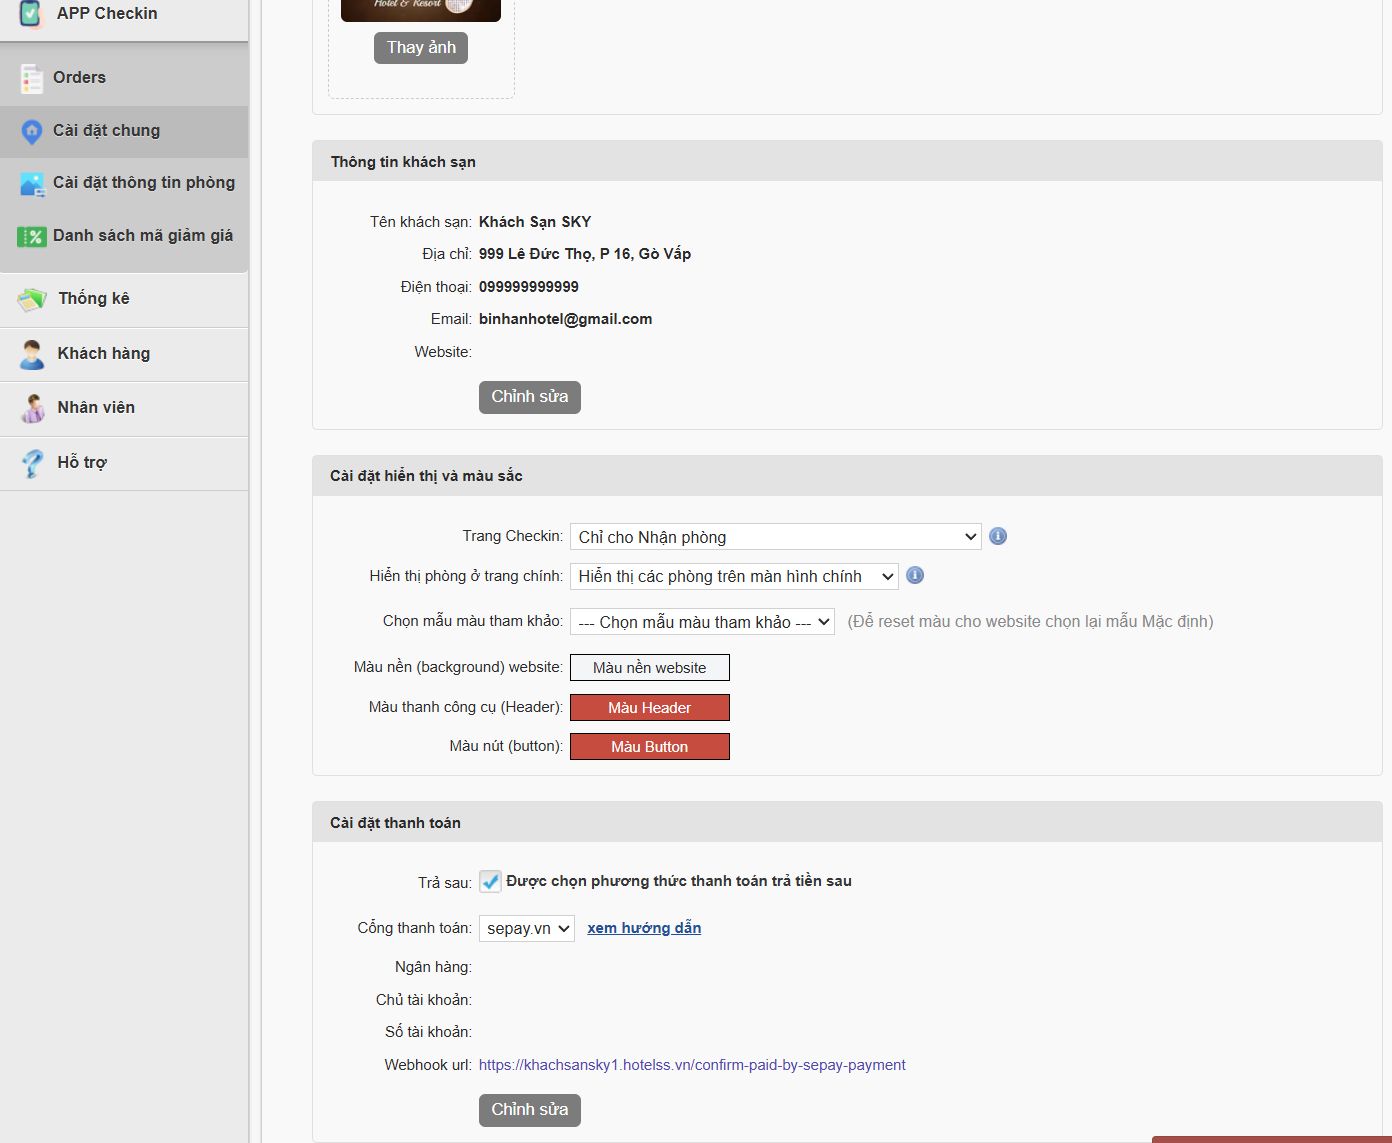Pick the Màu nền website color swatch
The width and height of the screenshot is (1392, 1143).
[650, 668]
